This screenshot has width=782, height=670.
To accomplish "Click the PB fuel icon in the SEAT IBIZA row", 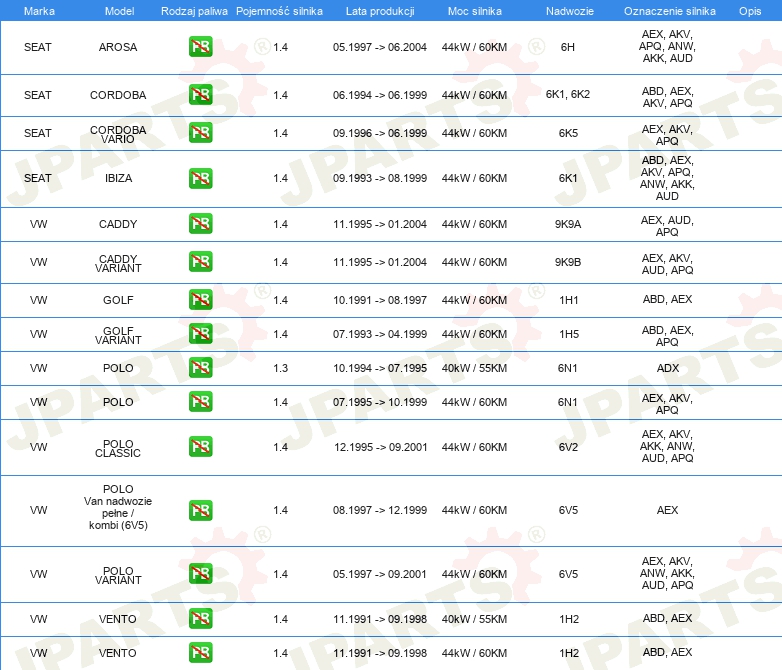I will [200, 179].
